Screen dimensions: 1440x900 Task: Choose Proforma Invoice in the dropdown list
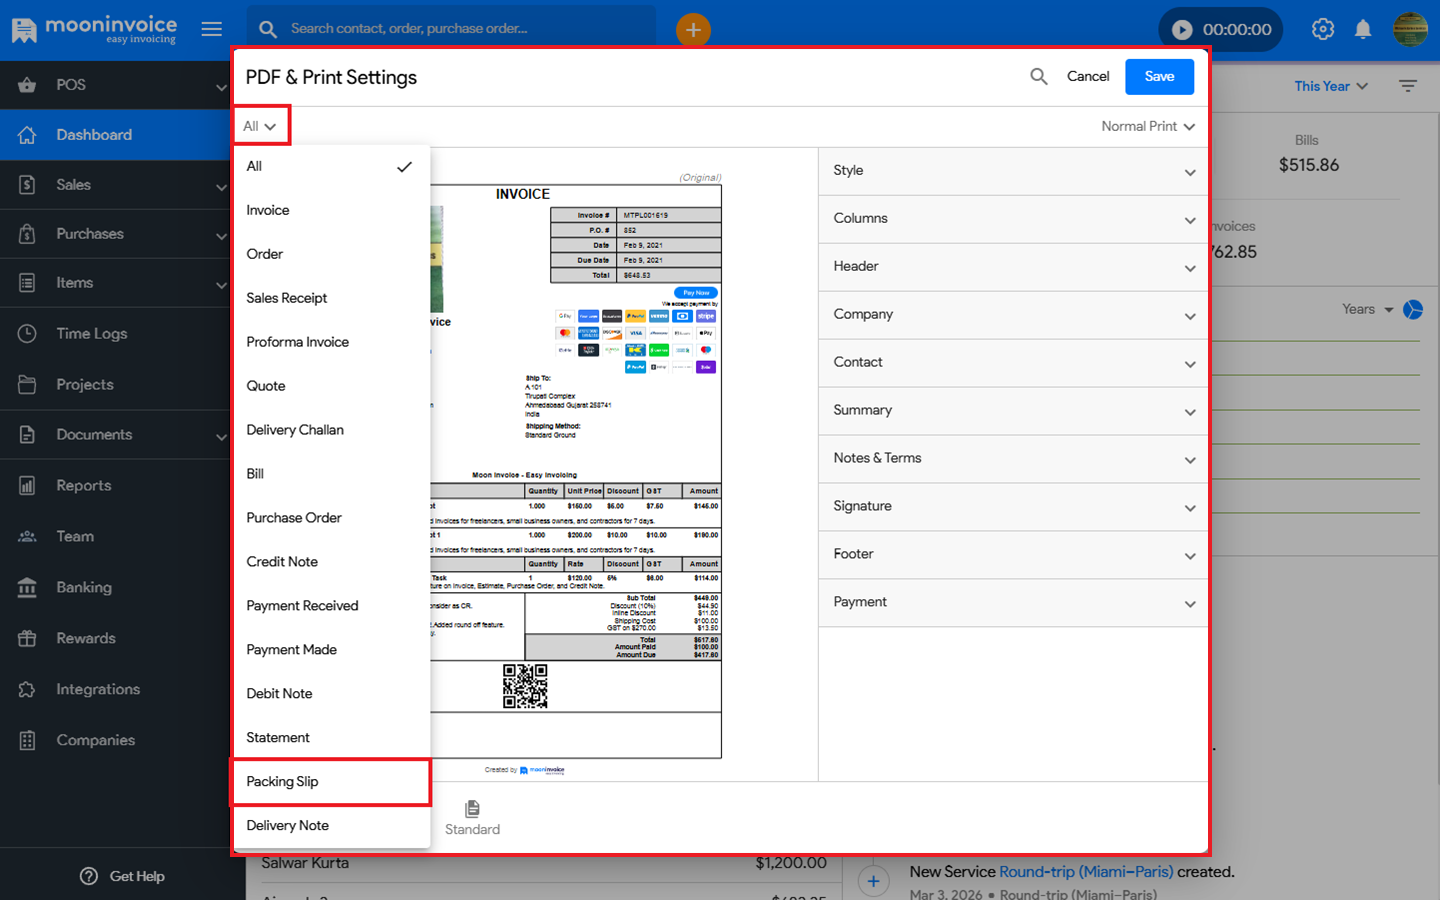298,342
